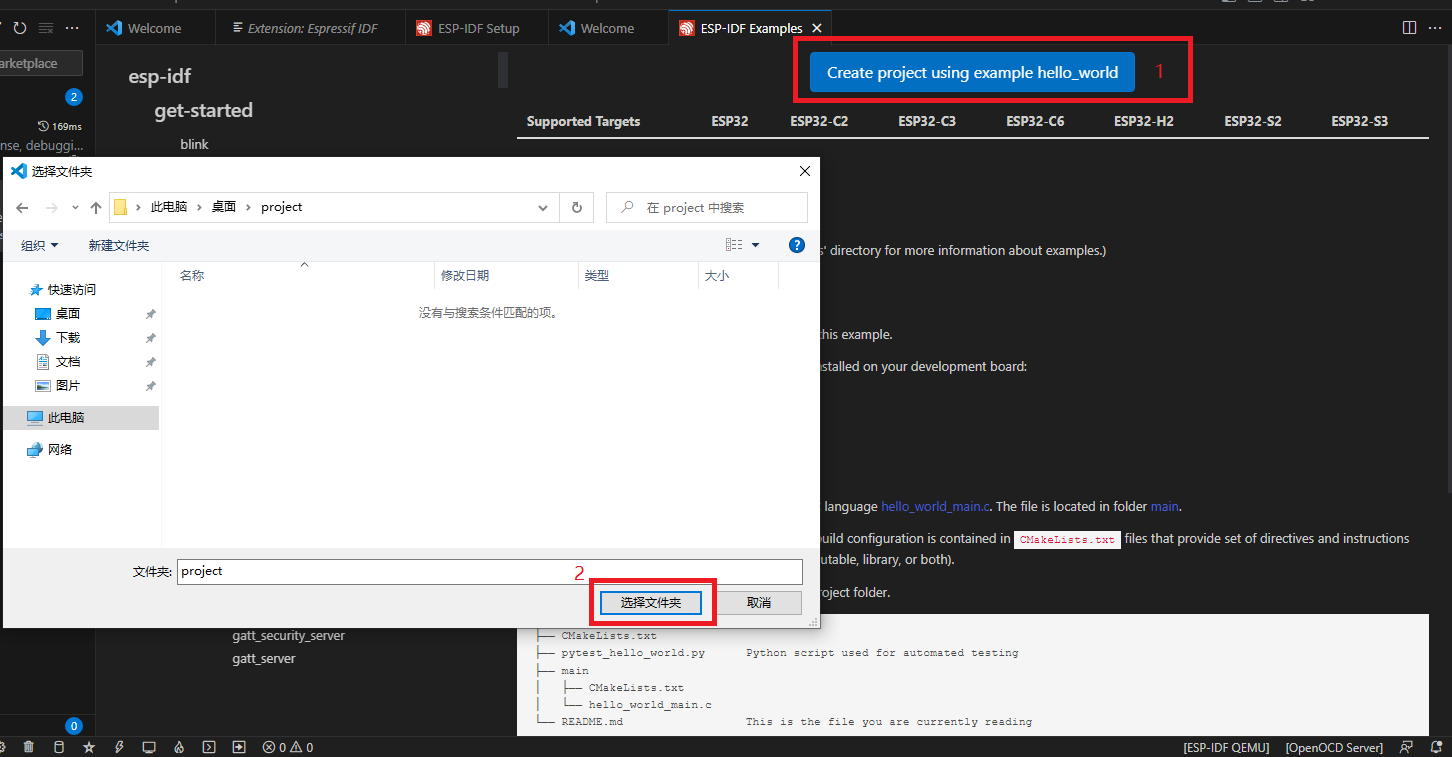Click [OpenOCD Server] in status bar
Screen dimensions: 1452x757
pos(1334,747)
